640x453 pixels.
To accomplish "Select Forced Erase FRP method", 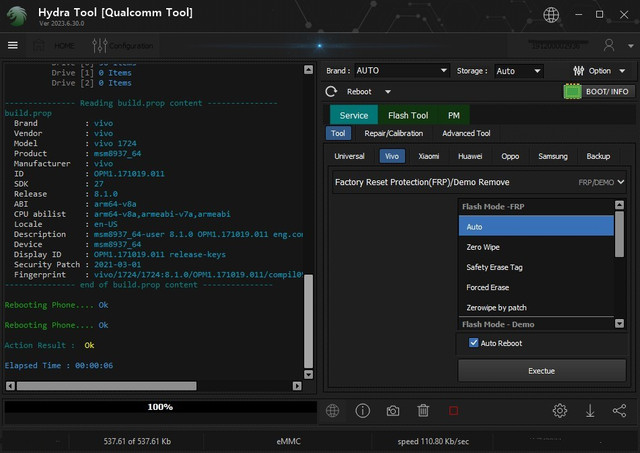I will 536,287.
